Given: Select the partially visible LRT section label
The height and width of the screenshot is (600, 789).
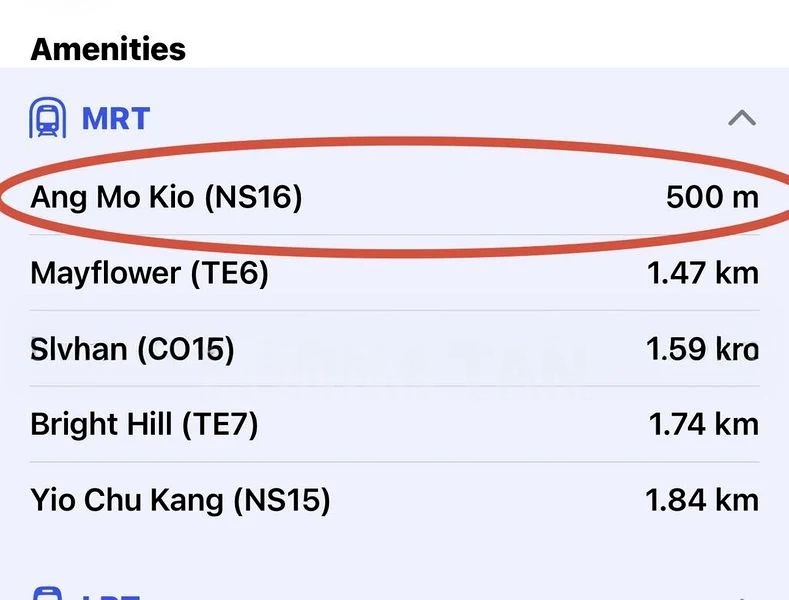Looking at the screenshot, I should 112,596.
